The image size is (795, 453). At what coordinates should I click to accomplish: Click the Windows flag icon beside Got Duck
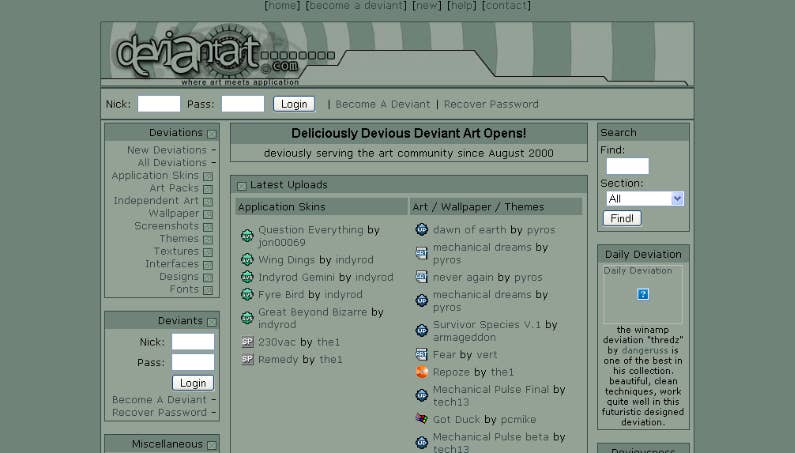(x=422, y=419)
